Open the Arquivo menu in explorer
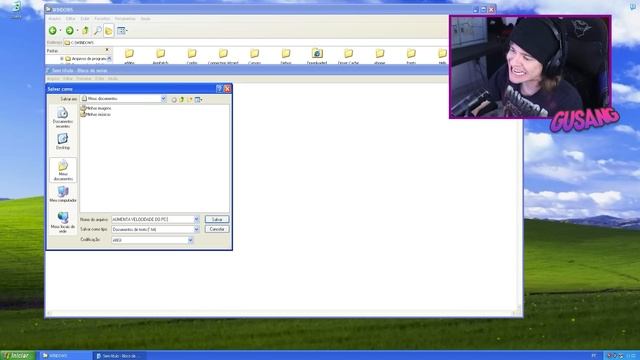 (x=54, y=19)
